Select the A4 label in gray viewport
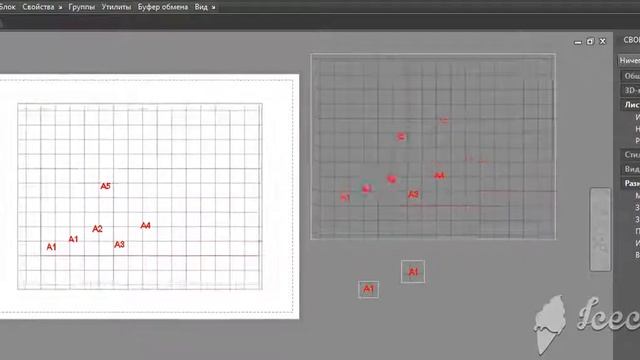This screenshot has height=360, width=640. tap(439, 176)
